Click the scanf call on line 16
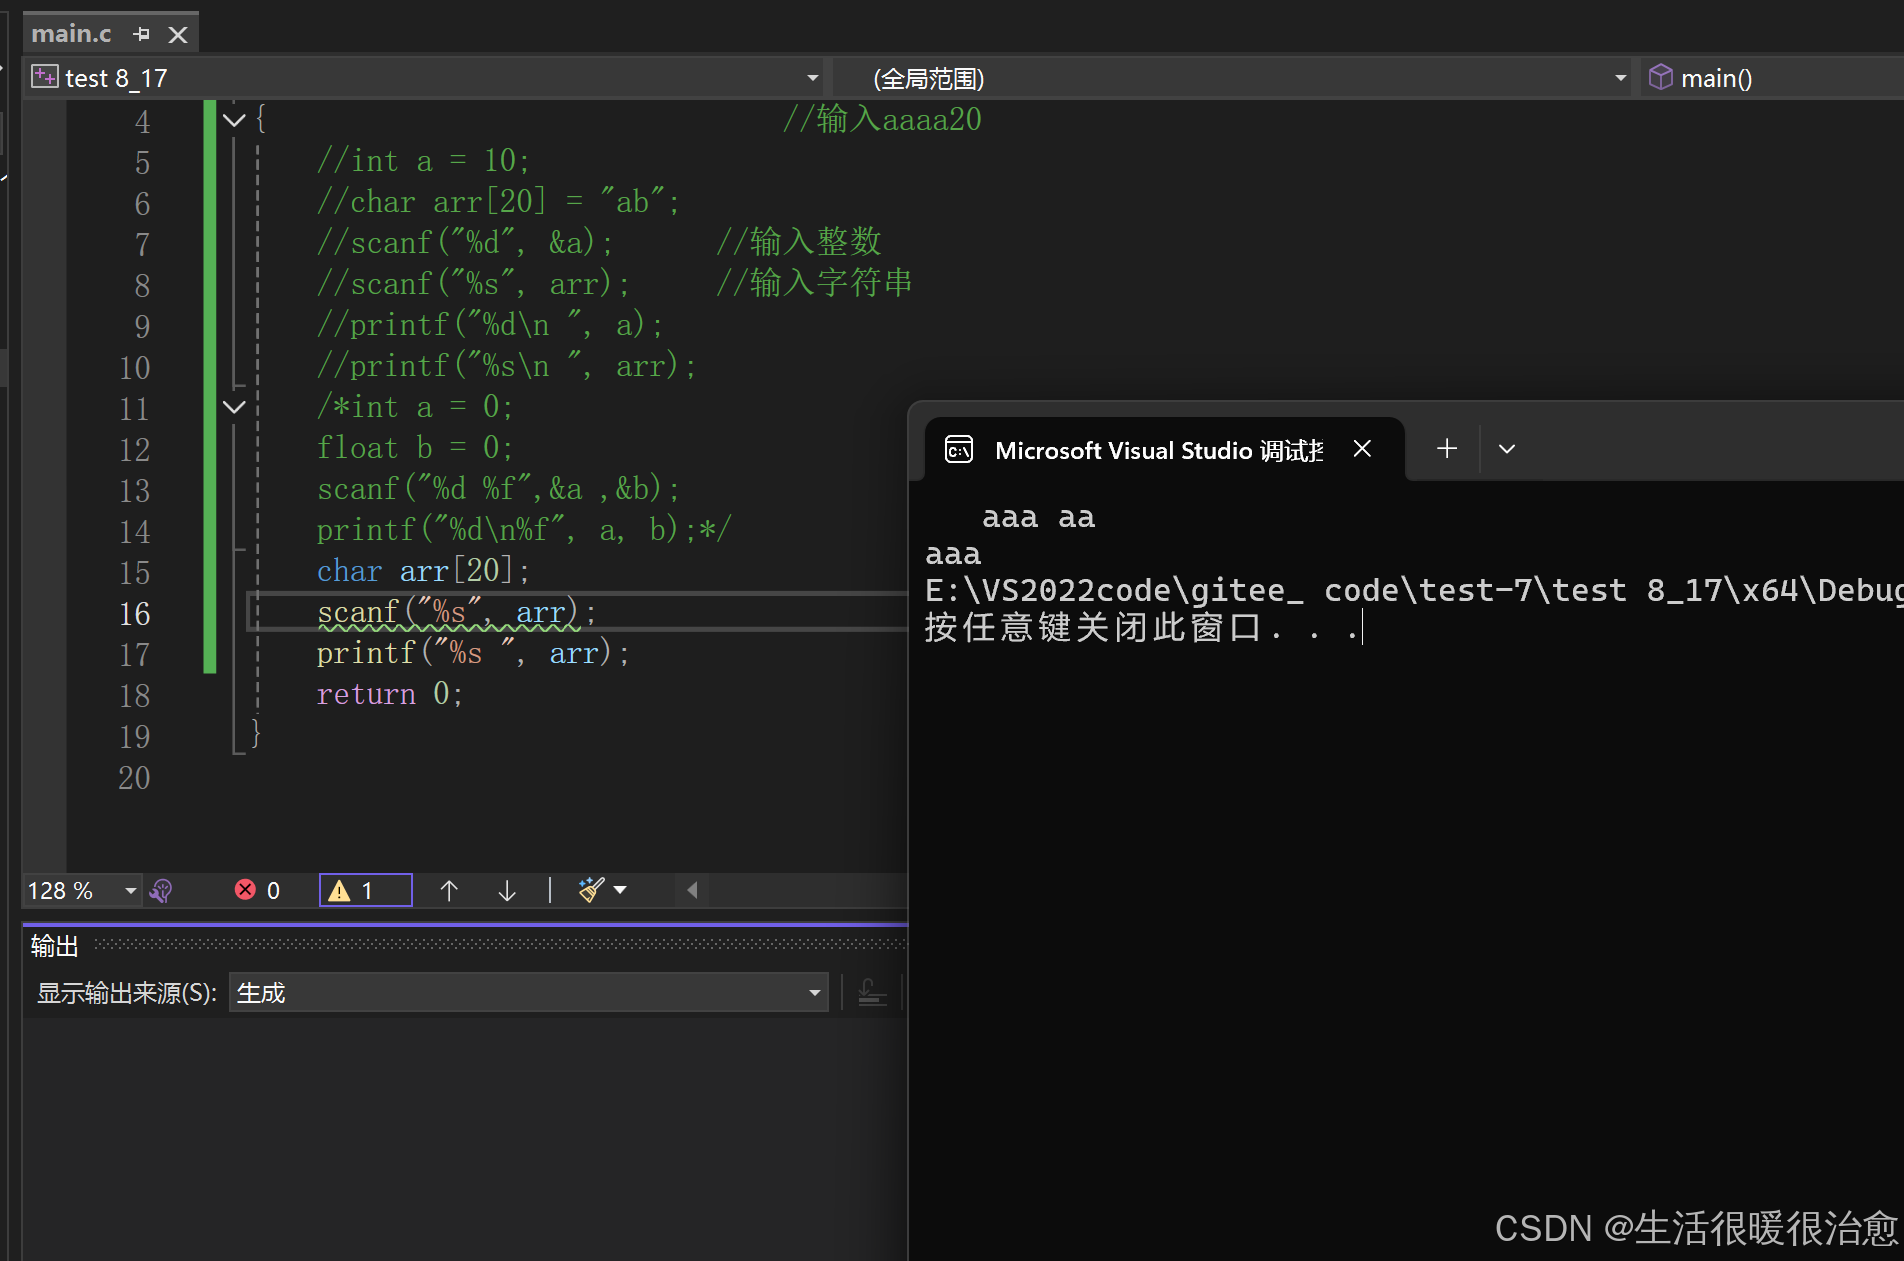1904x1261 pixels. click(x=457, y=611)
